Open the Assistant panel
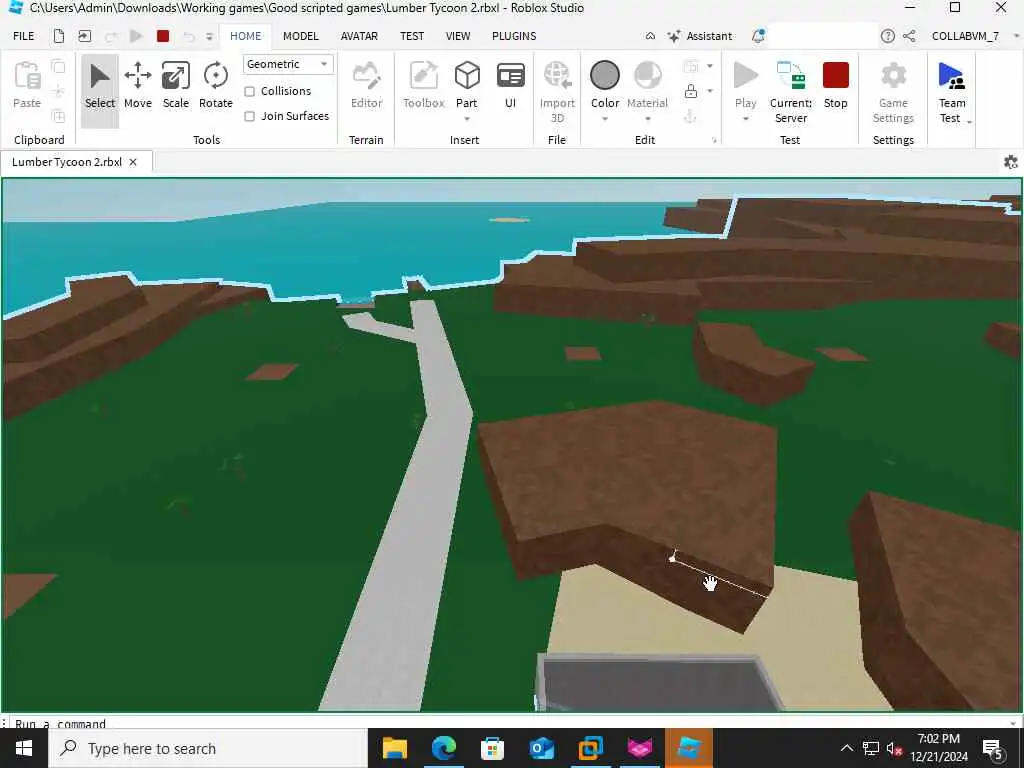This screenshot has width=1024, height=768. pos(700,36)
